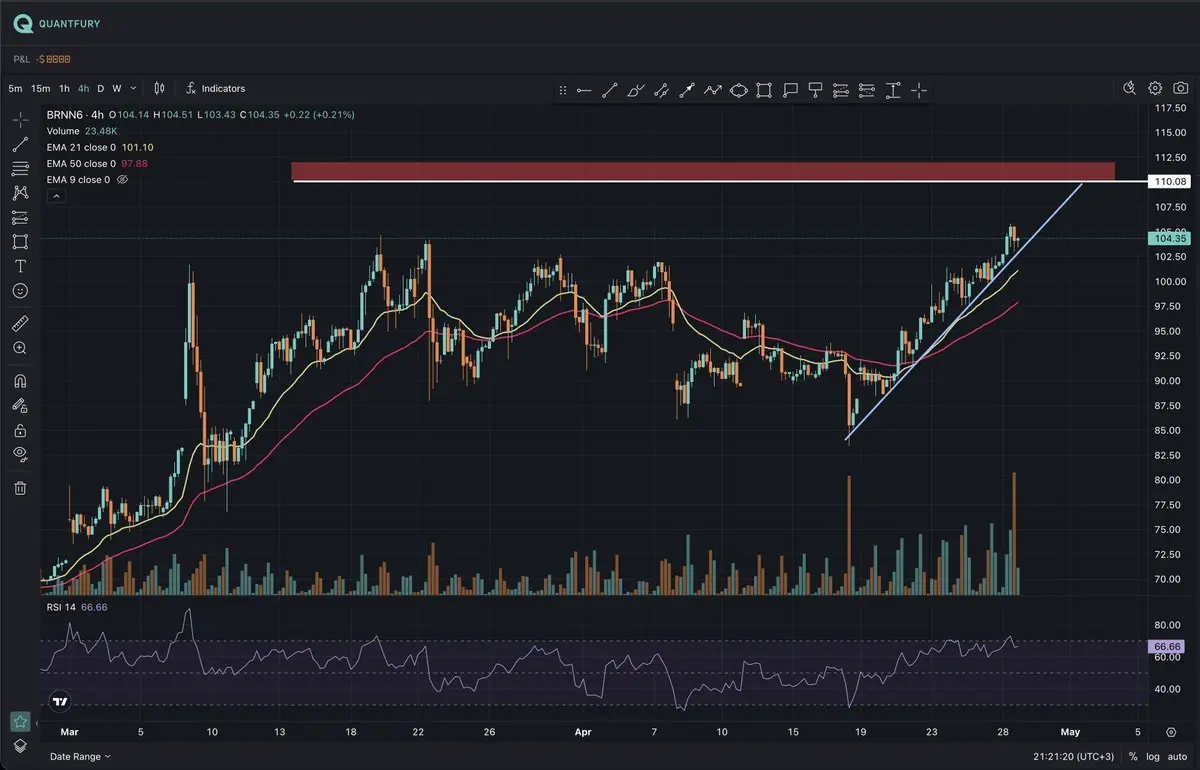
Task: Select the ruler measure tool
Action: (20, 324)
